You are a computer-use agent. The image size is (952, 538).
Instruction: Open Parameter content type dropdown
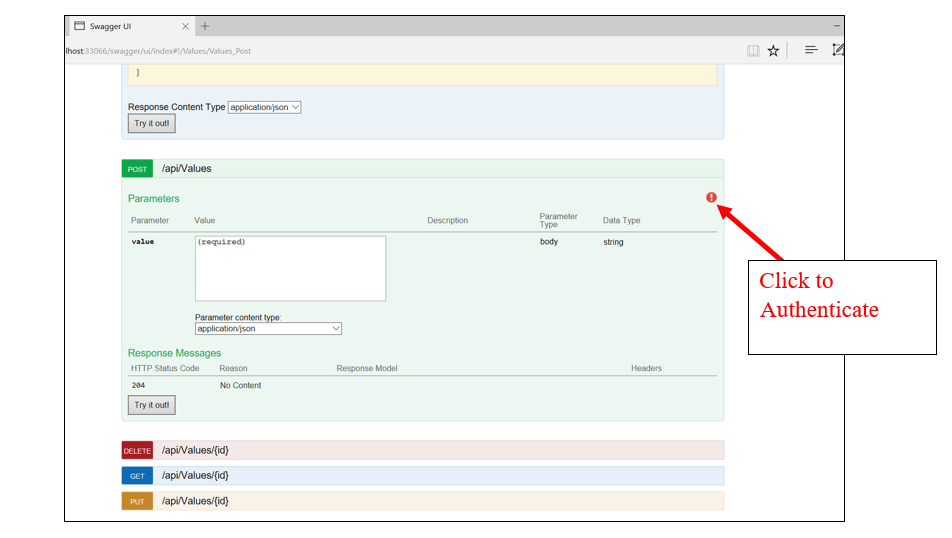tap(268, 329)
